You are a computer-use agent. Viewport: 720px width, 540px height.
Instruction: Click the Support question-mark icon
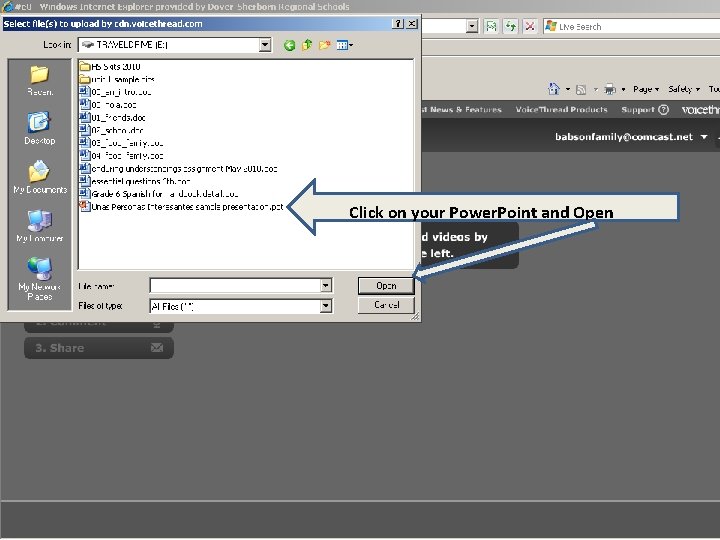[x=663, y=110]
